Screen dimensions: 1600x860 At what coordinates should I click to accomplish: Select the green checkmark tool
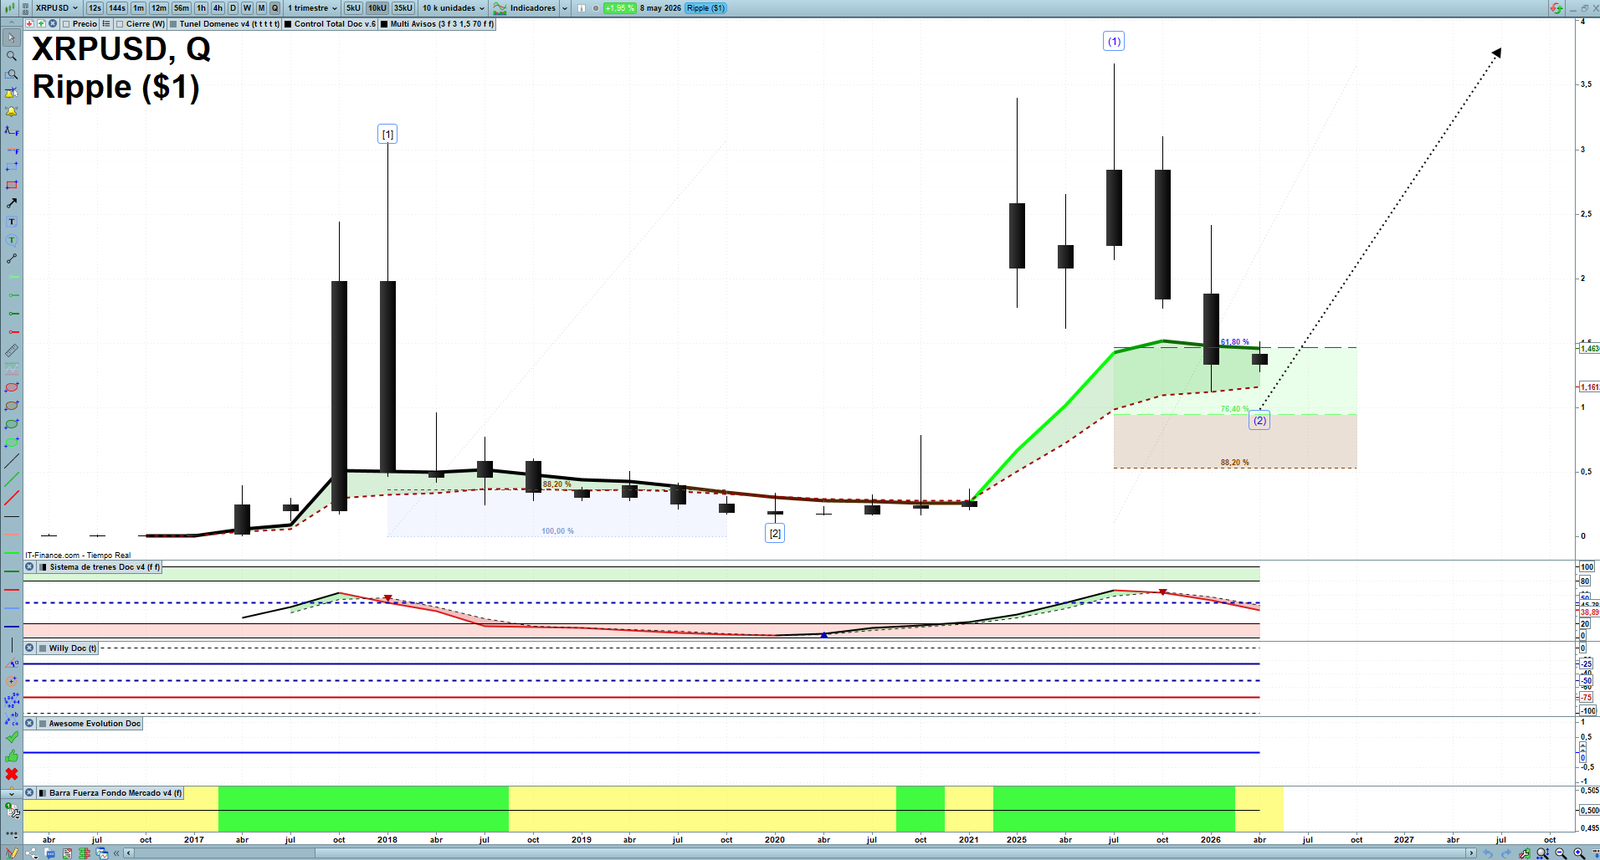click(12, 737)
